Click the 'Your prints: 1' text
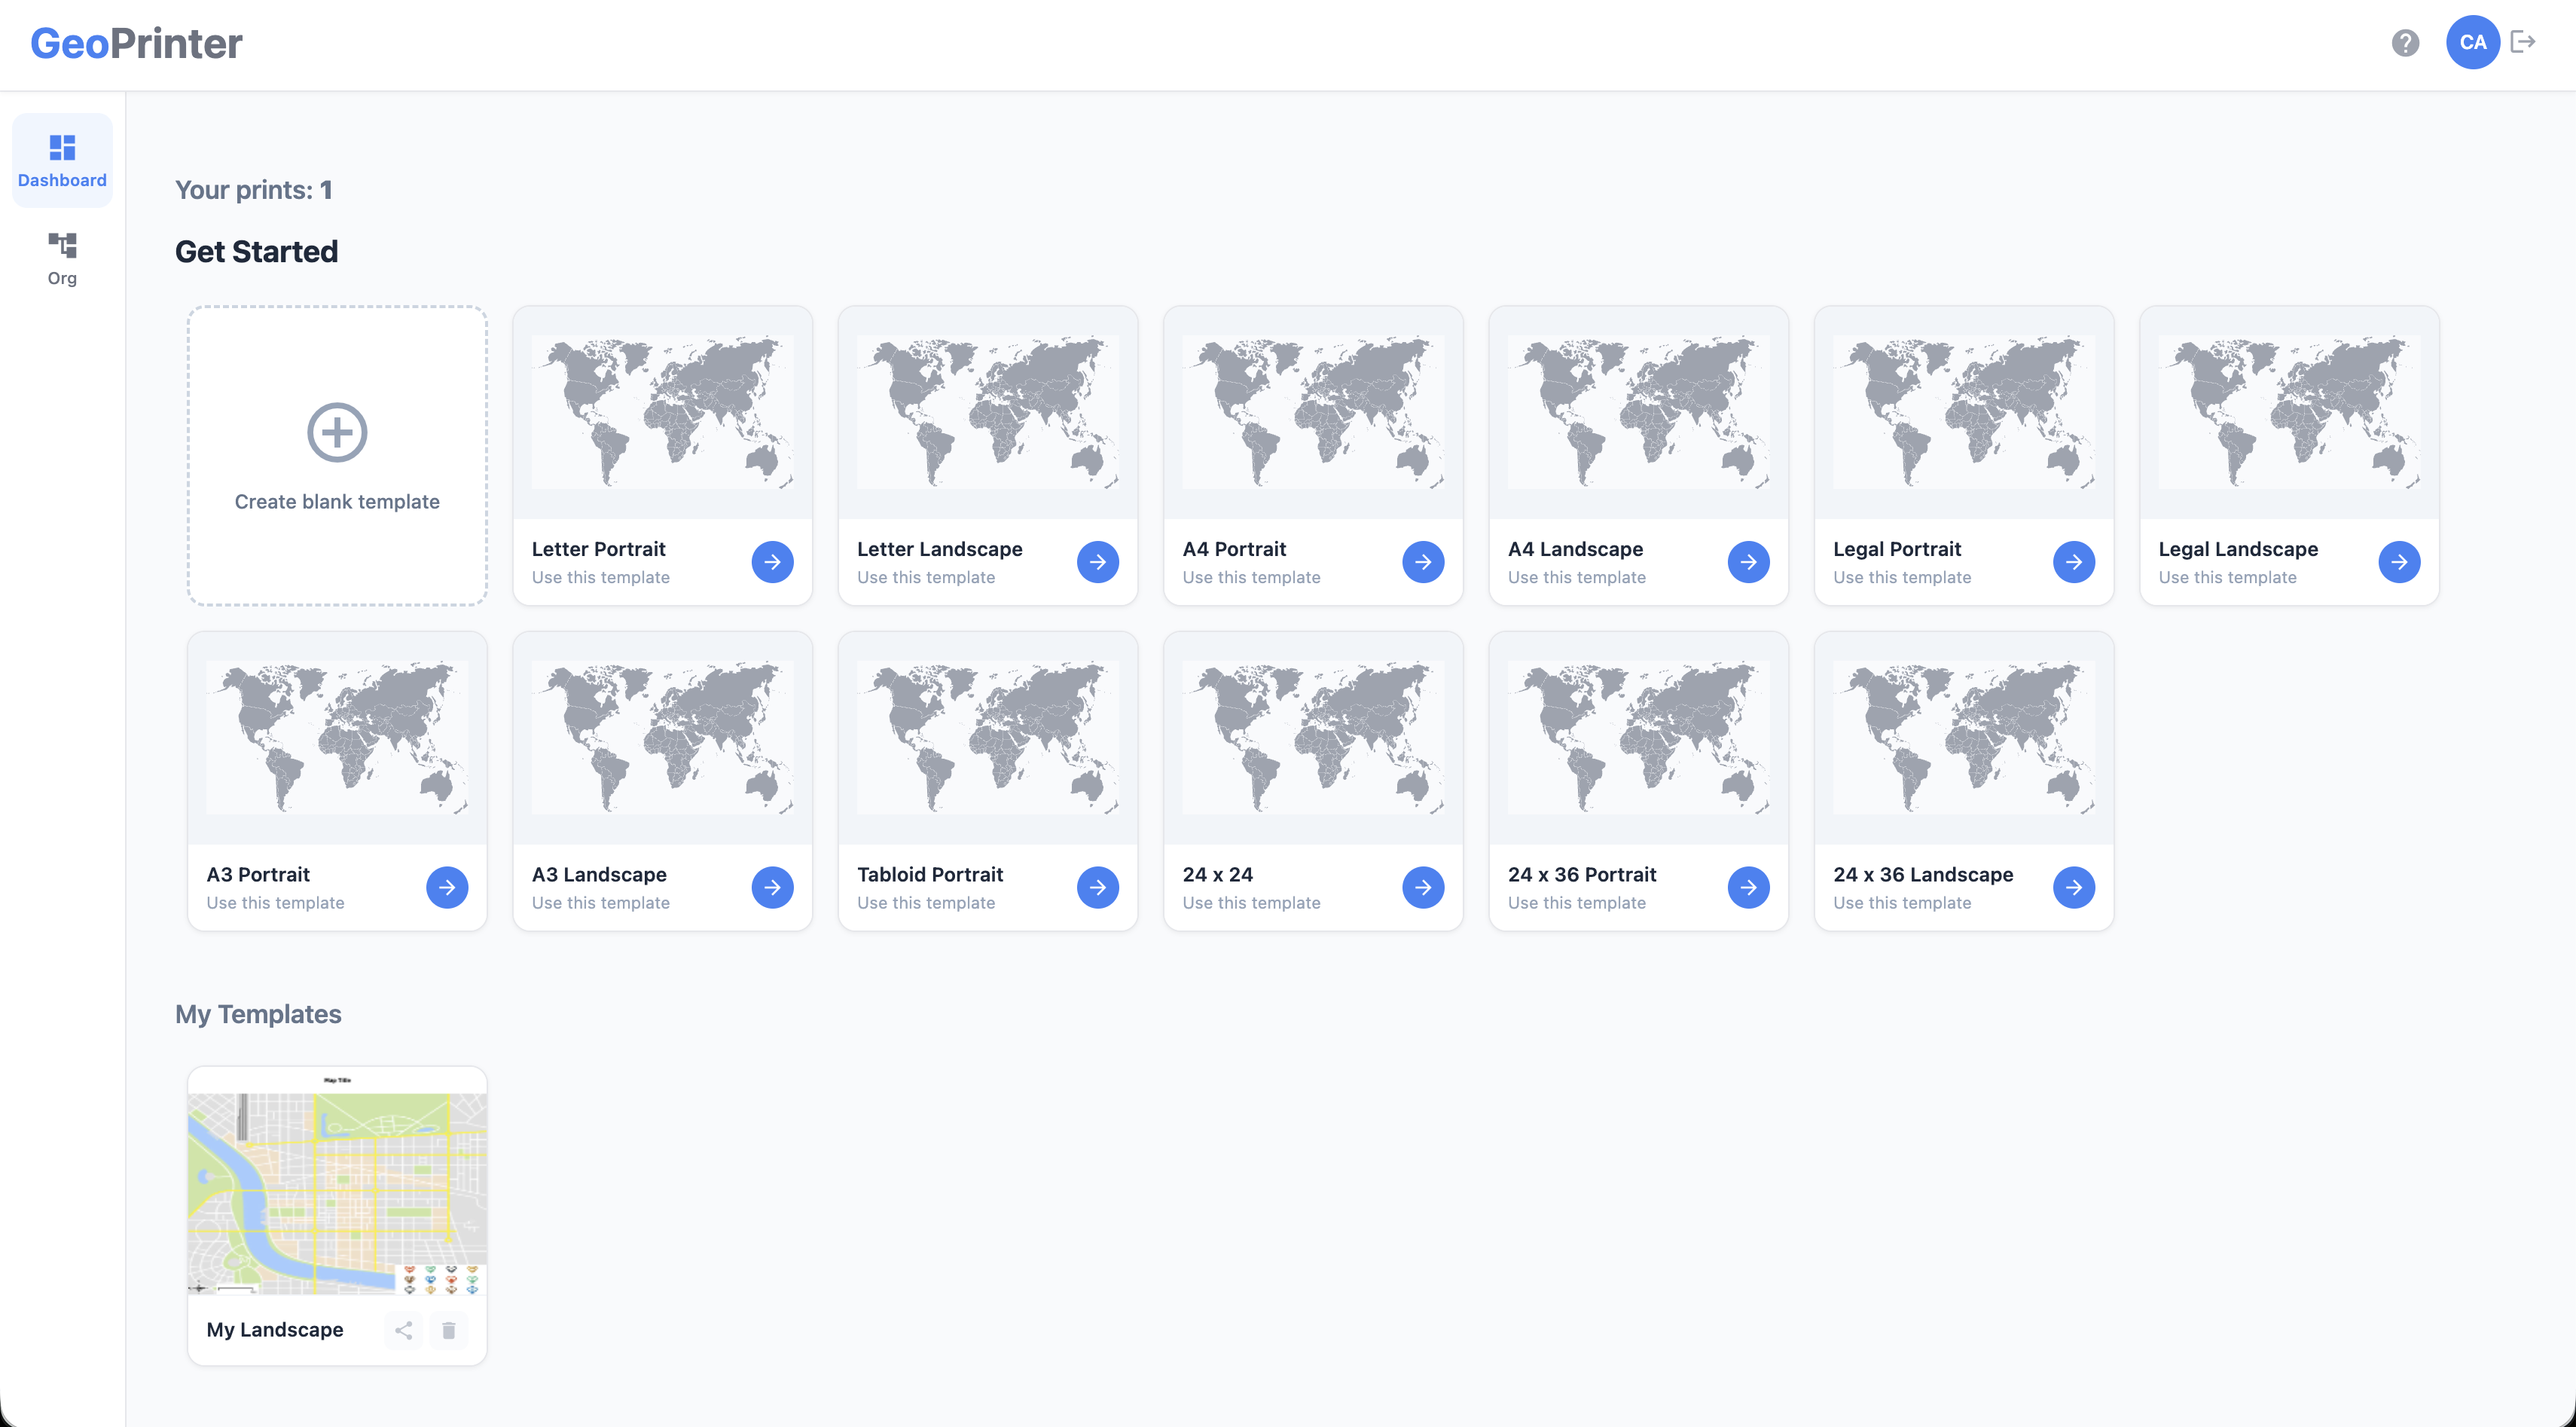Screen dimensions: 2576x1427 (x=254, y=190)
